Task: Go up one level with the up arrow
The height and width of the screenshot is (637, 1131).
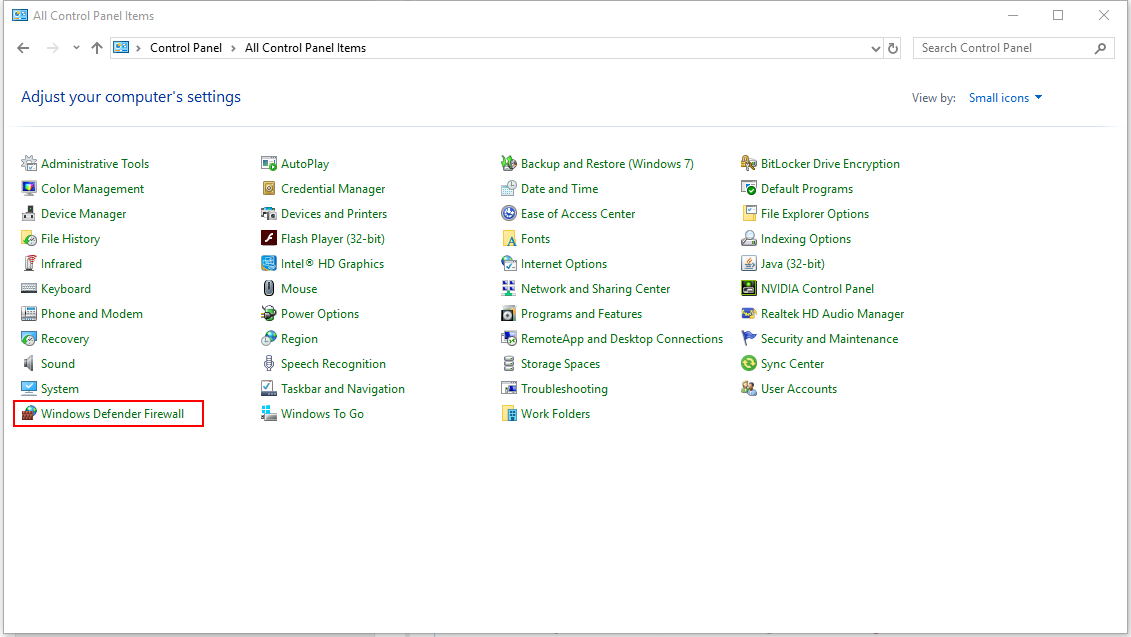Action: click(x=97, y=48)
